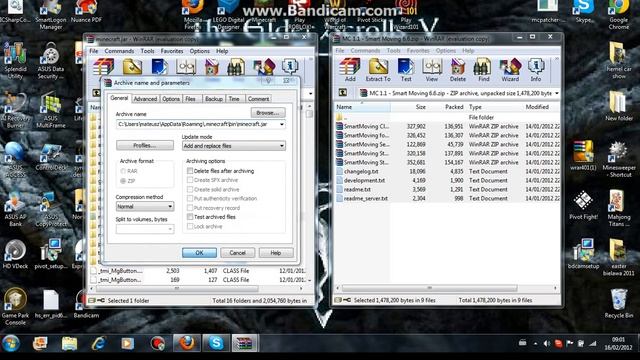The width and height of the screenshot is (640, 360).
Task: Switch to the Advanced tab
Action: [x=145, y=99]
